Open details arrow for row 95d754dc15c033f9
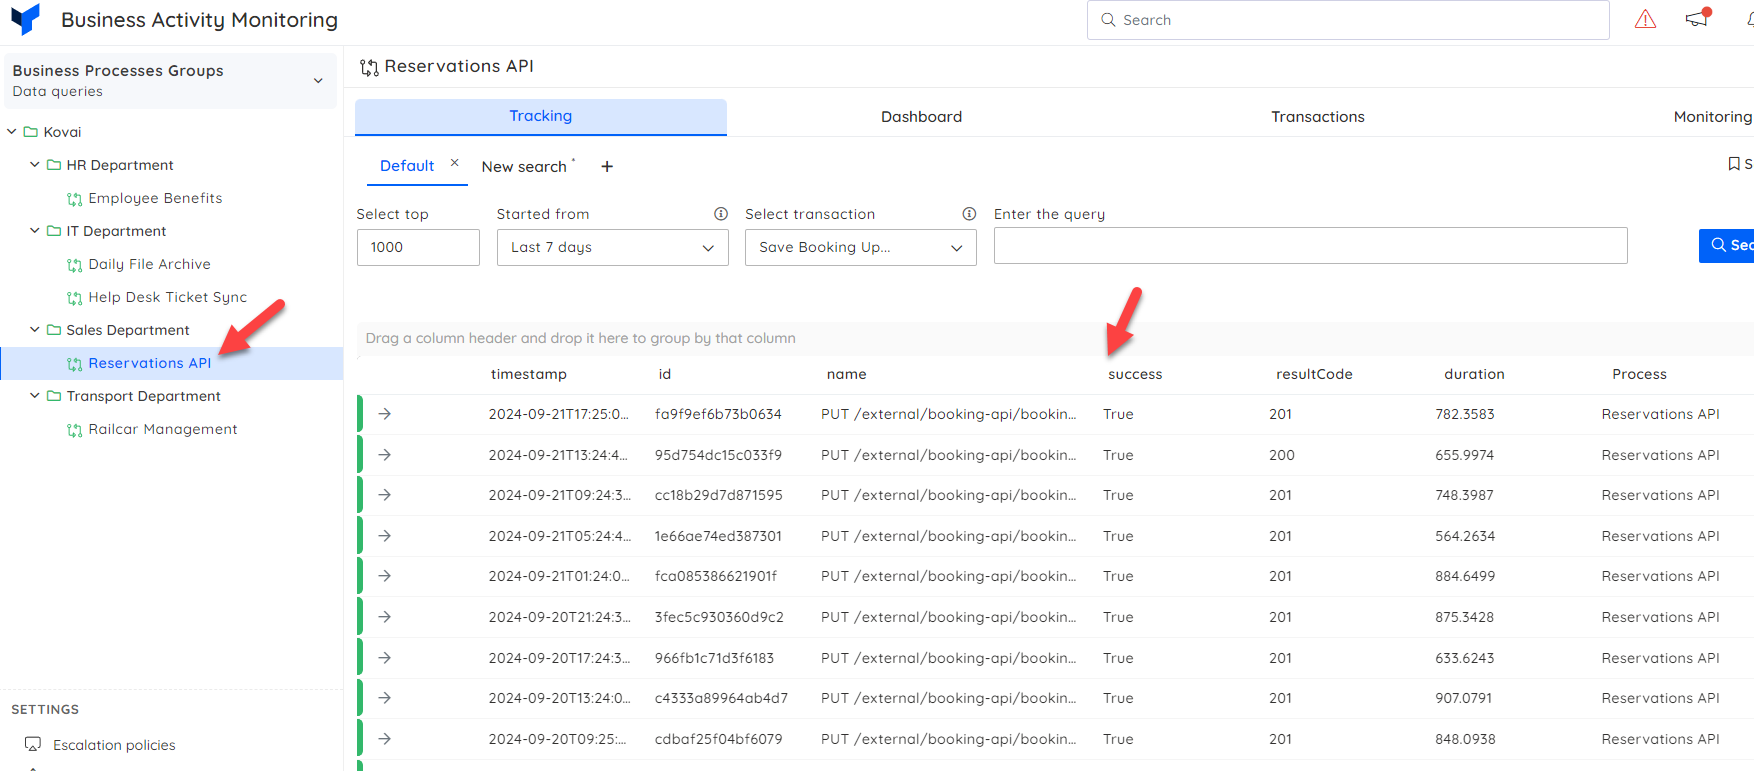 [385, 455]
